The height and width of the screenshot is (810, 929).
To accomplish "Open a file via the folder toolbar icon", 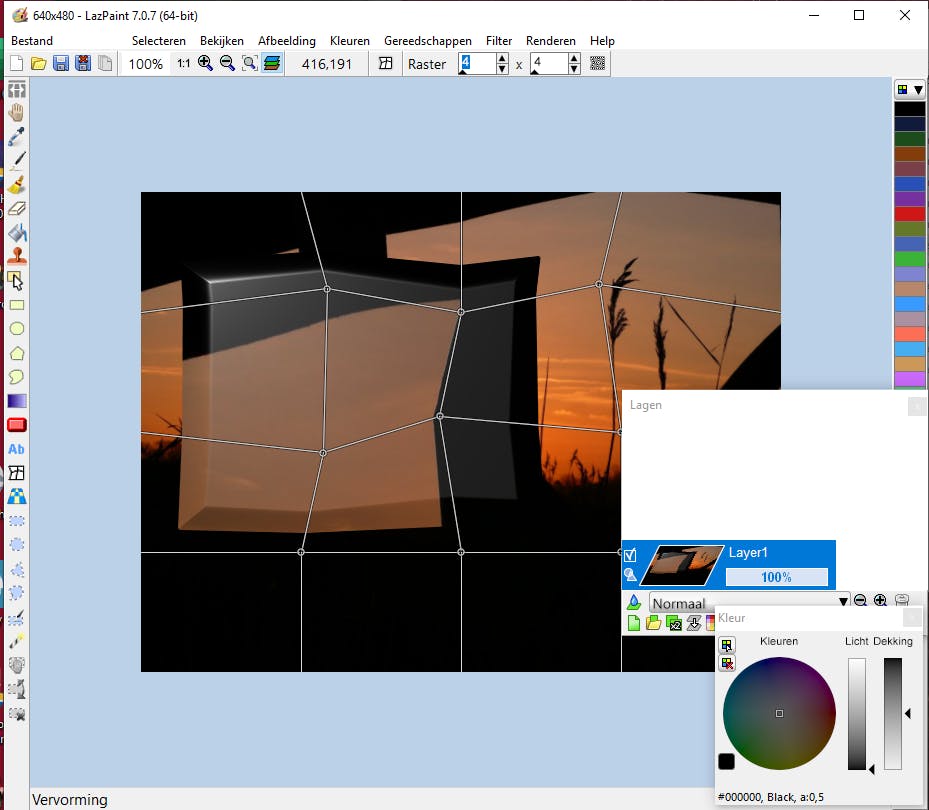I will (x=38, y=62).
